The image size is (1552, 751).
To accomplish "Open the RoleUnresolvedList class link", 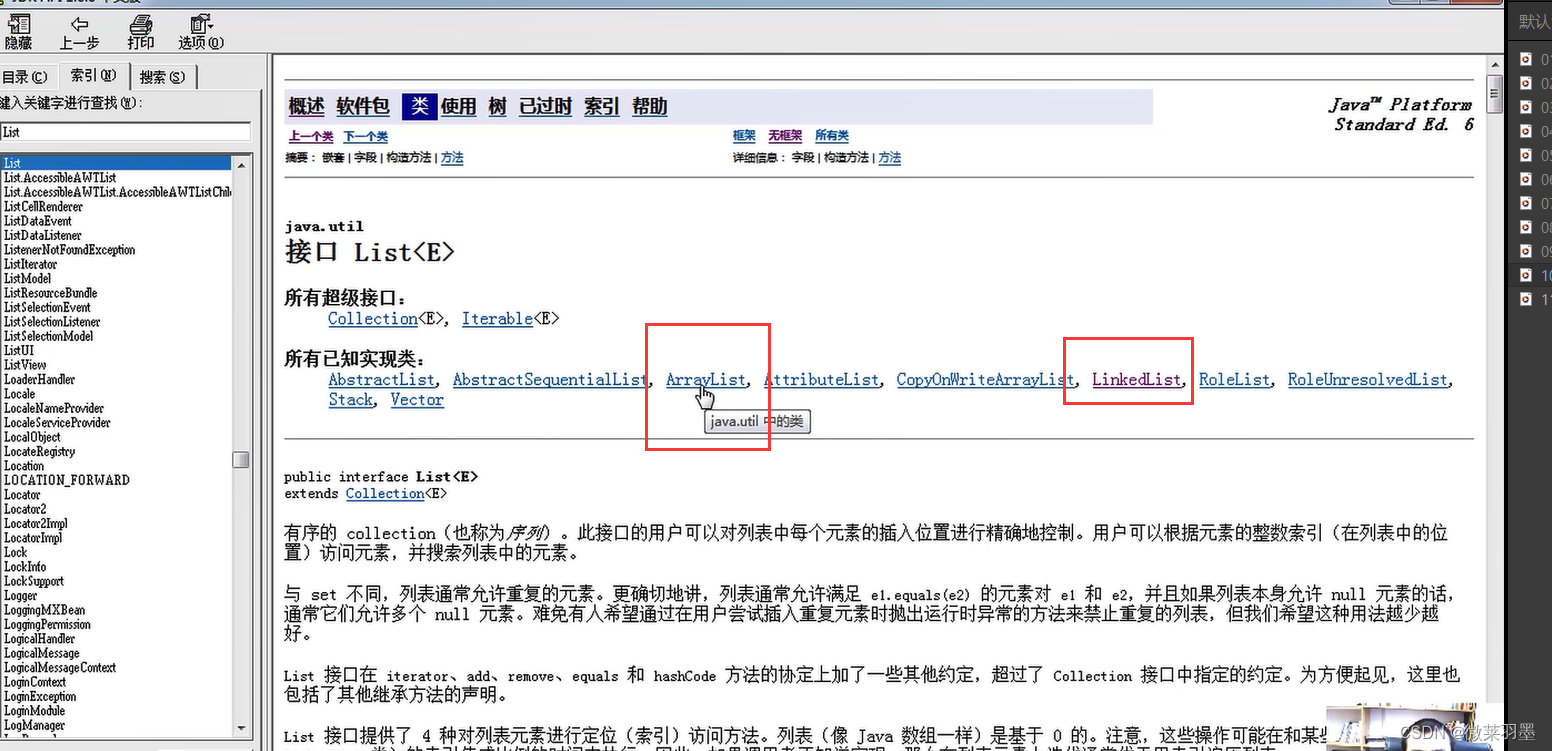I will coord(1367,380).
